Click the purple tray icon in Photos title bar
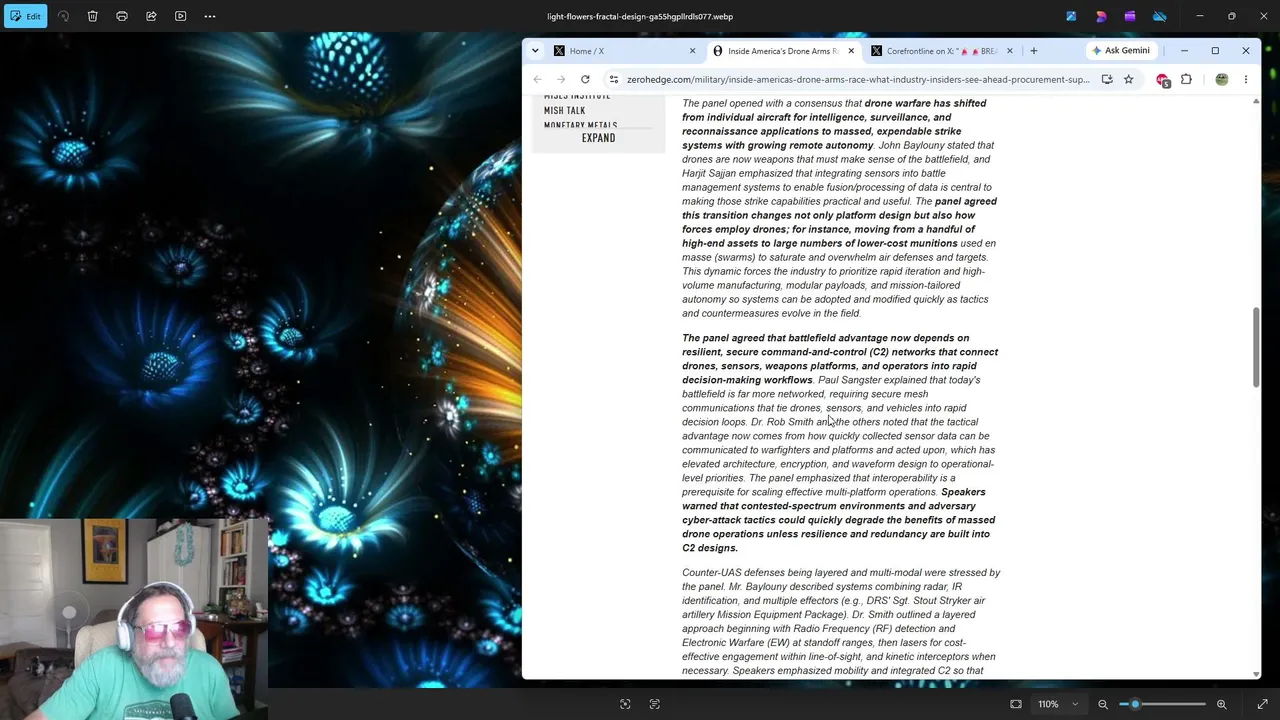Screen dimensions: 1280x720 point(1130,16)
